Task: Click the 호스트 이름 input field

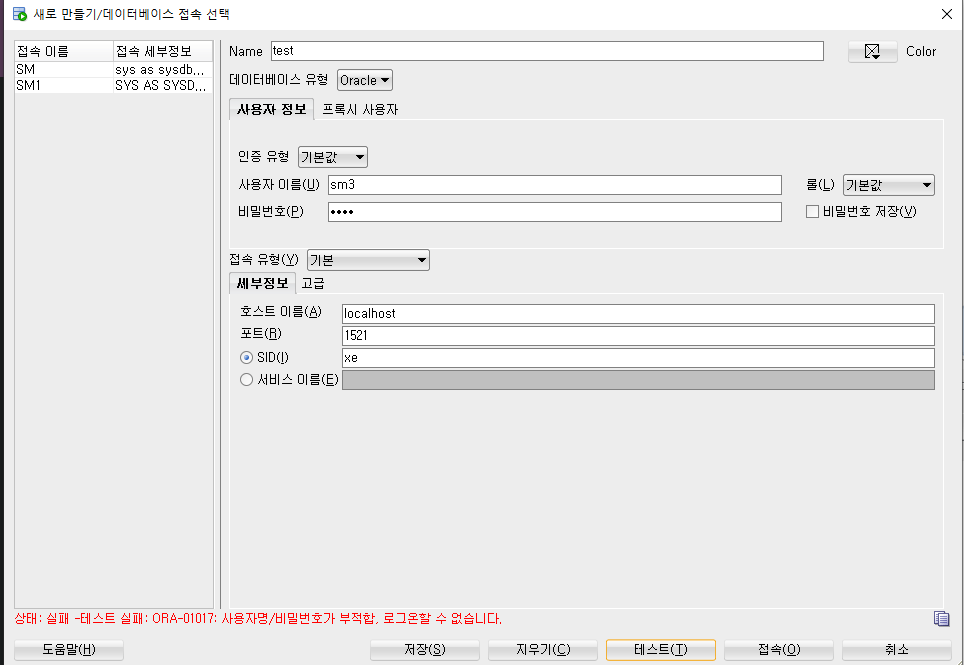Action: (637, 313)
